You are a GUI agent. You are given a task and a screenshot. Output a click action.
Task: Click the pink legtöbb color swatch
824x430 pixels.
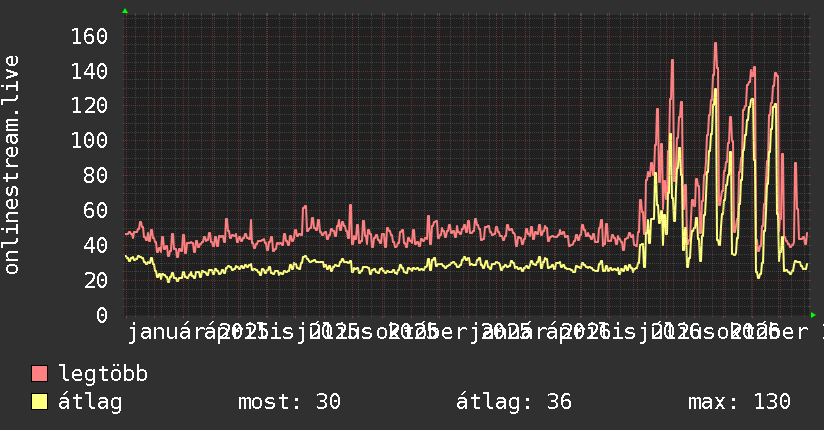point(39,374)
